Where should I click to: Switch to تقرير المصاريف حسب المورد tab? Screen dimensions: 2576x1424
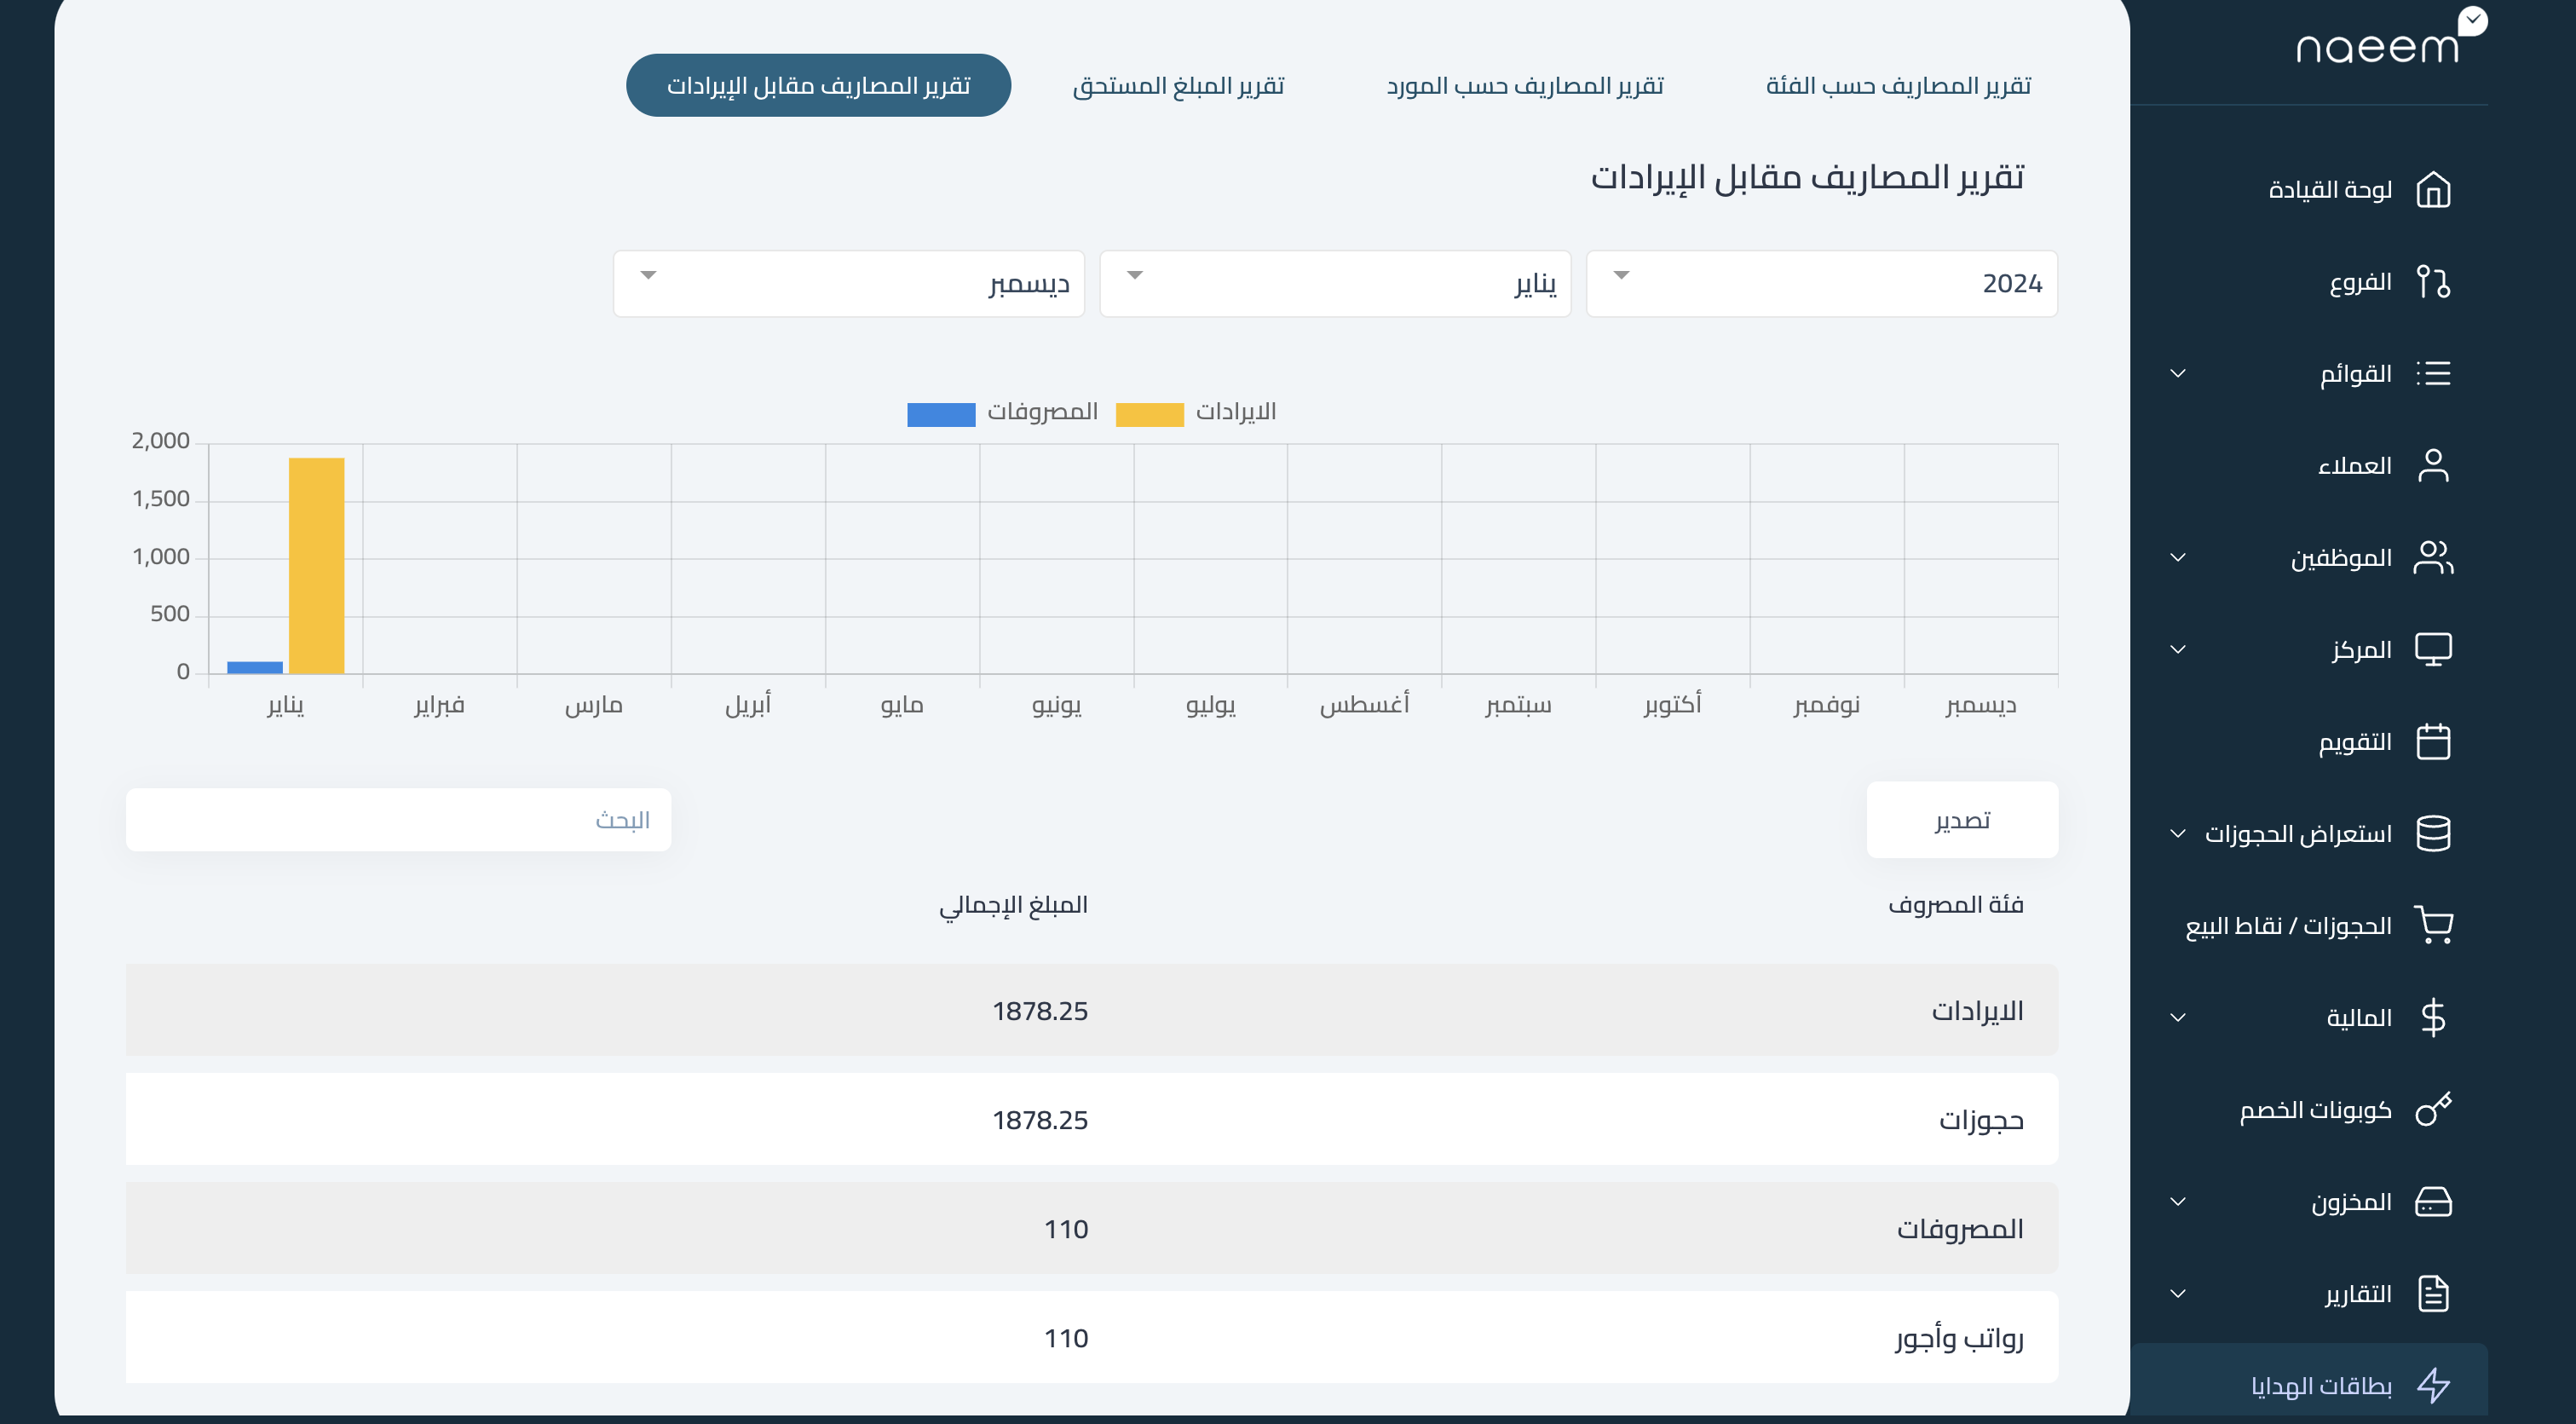(x=1525, y=85)
